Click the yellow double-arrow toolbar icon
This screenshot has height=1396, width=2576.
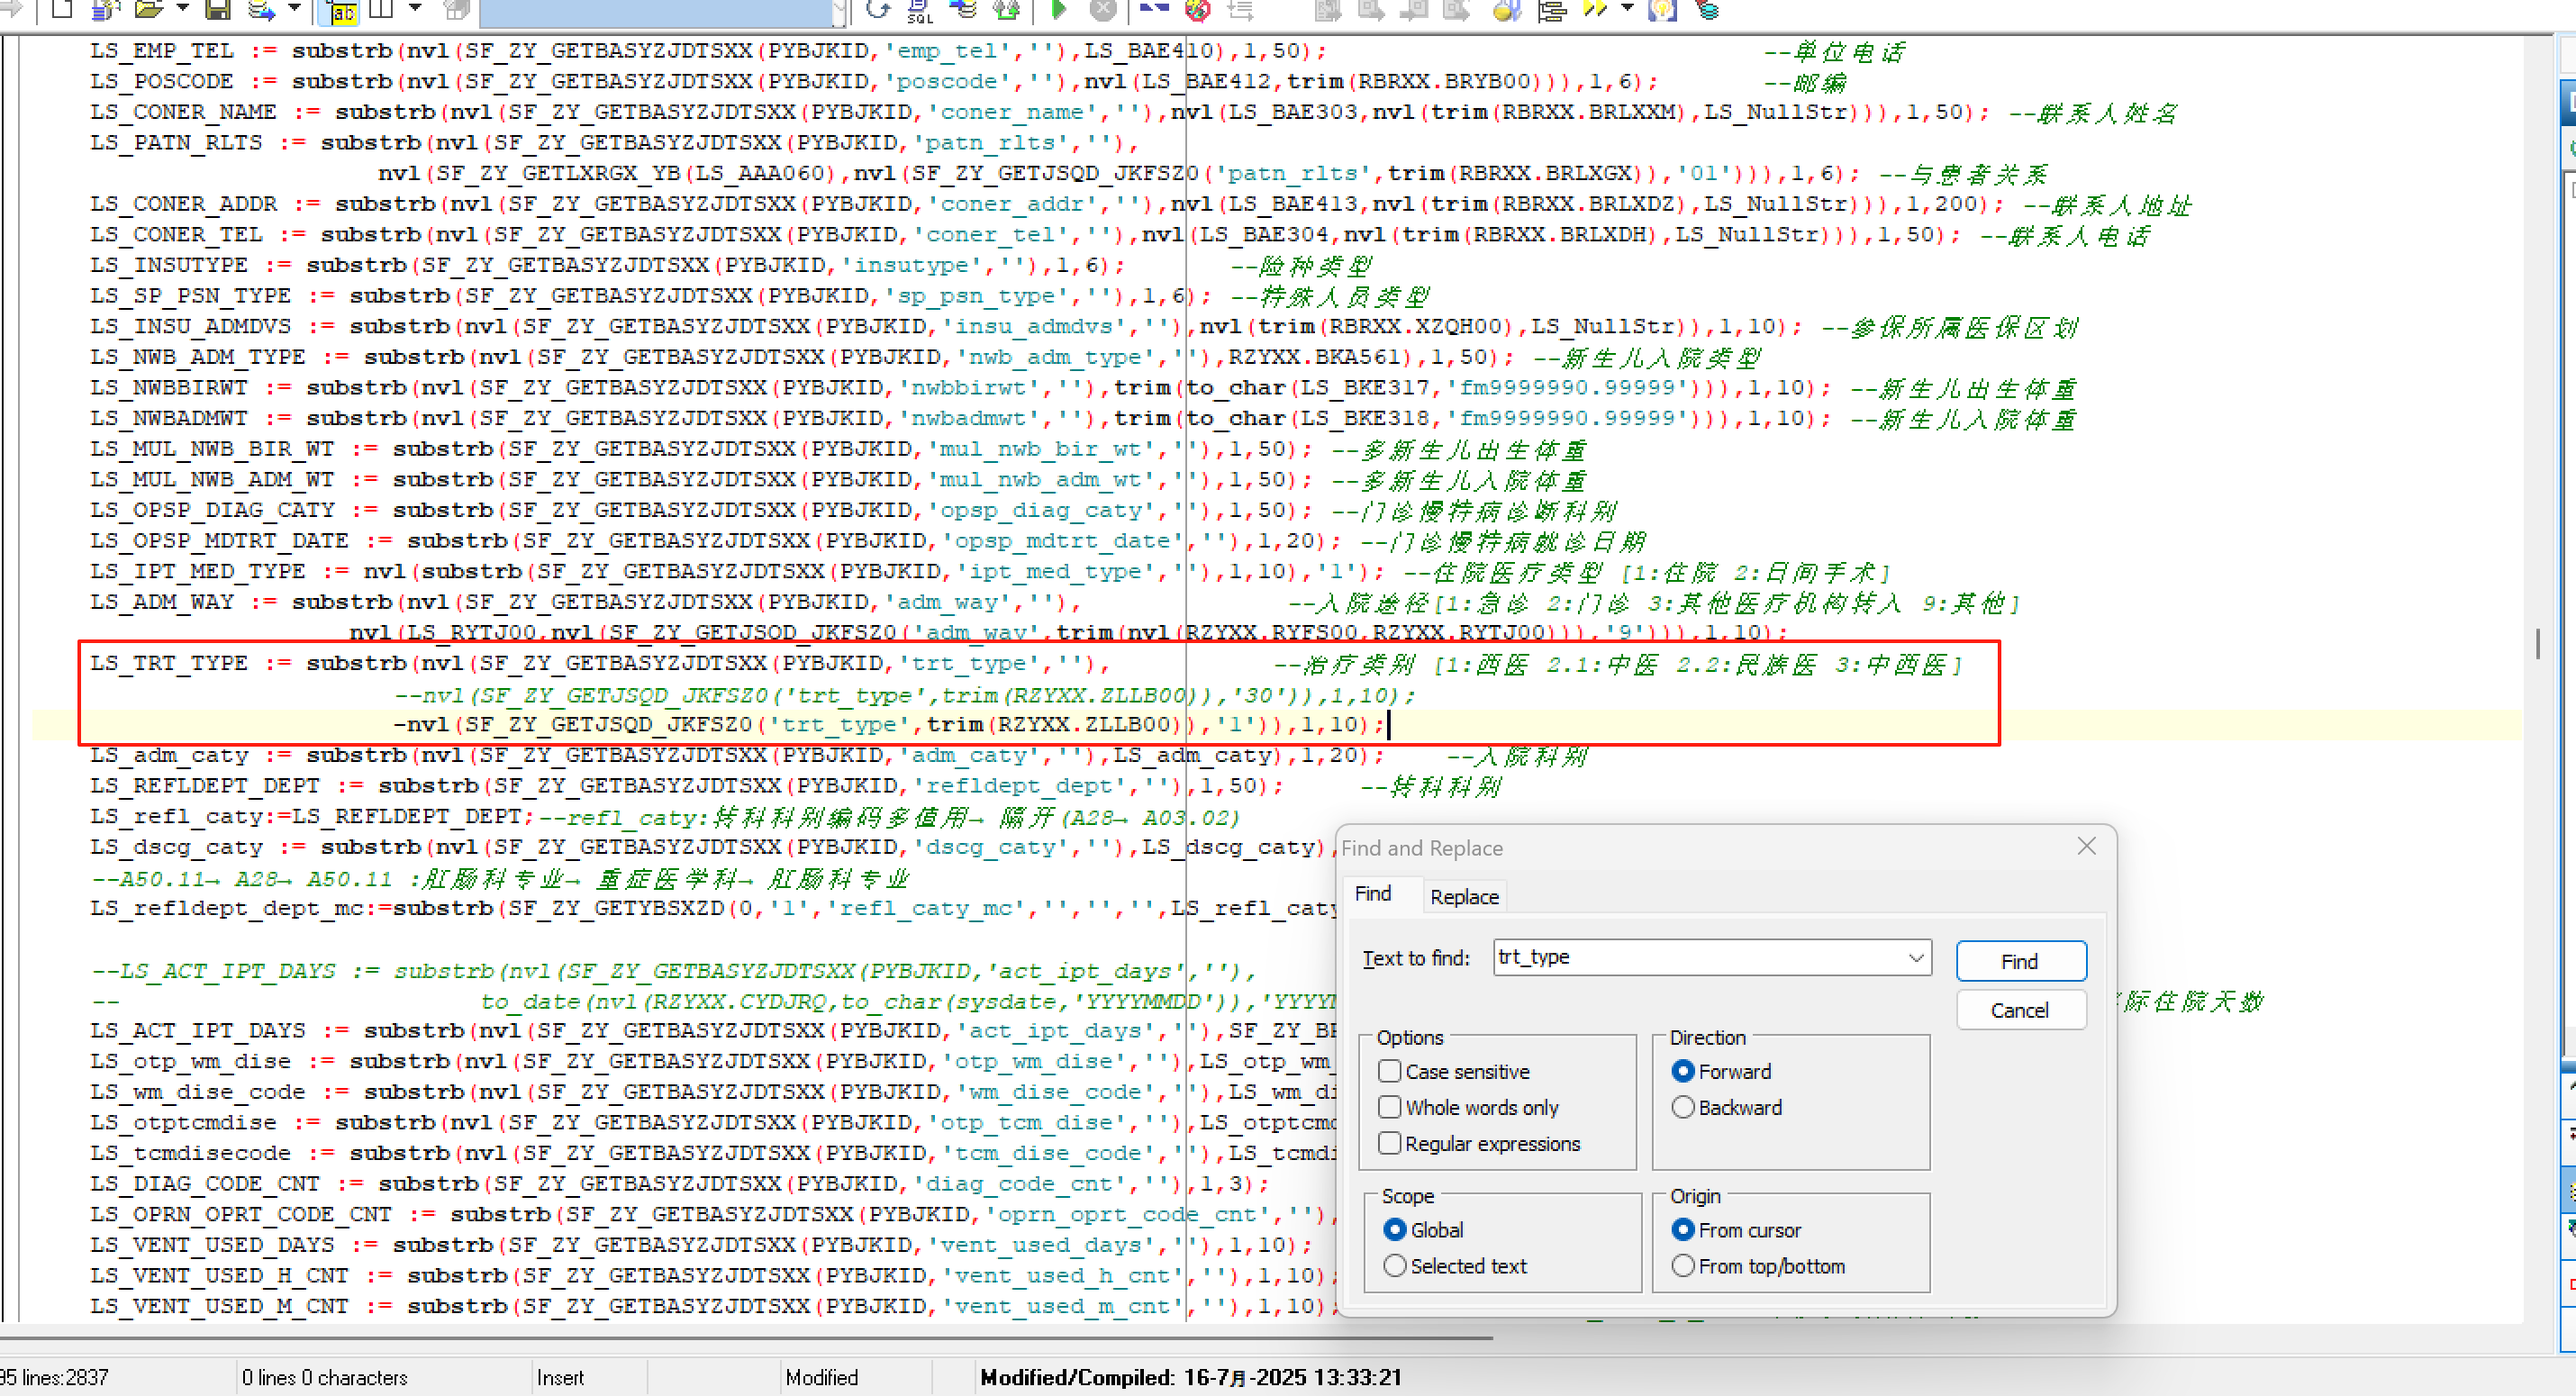(1594, 10)
